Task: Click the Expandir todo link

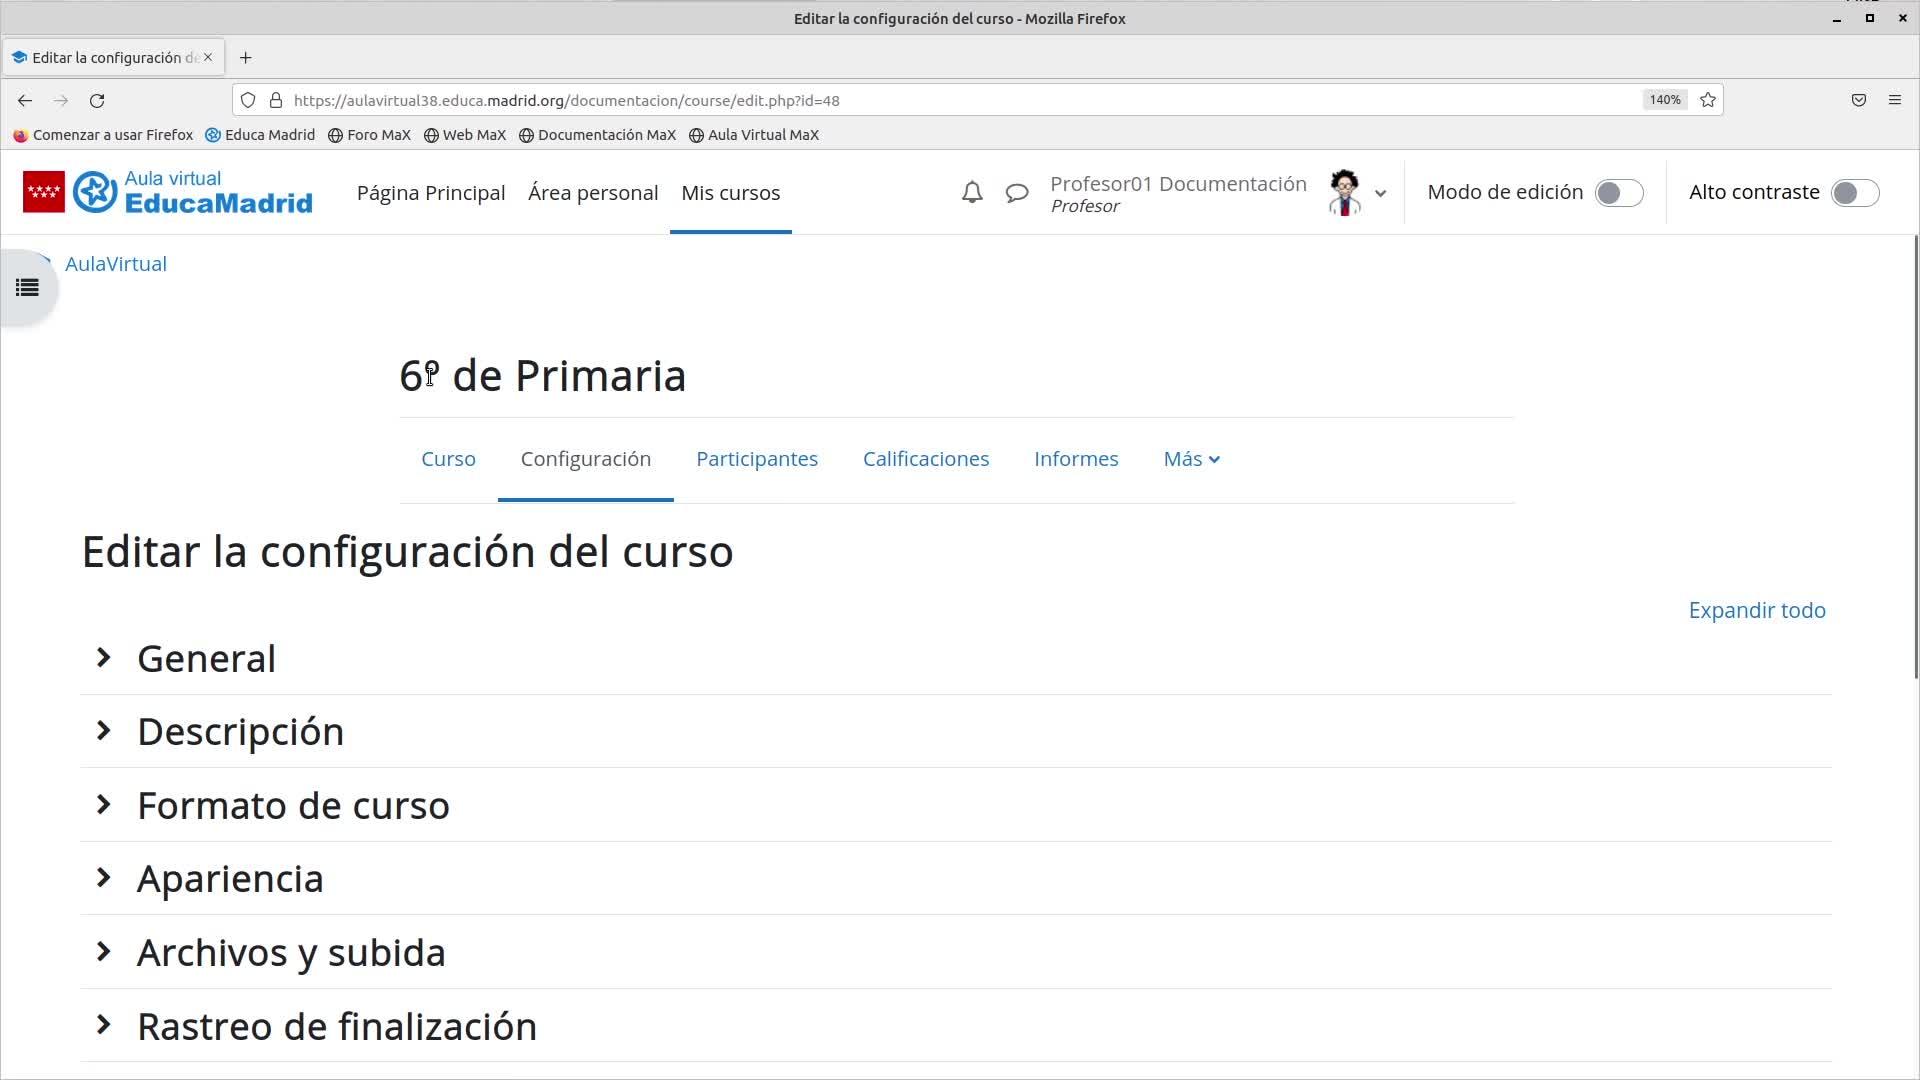Action: [1757, 610]
